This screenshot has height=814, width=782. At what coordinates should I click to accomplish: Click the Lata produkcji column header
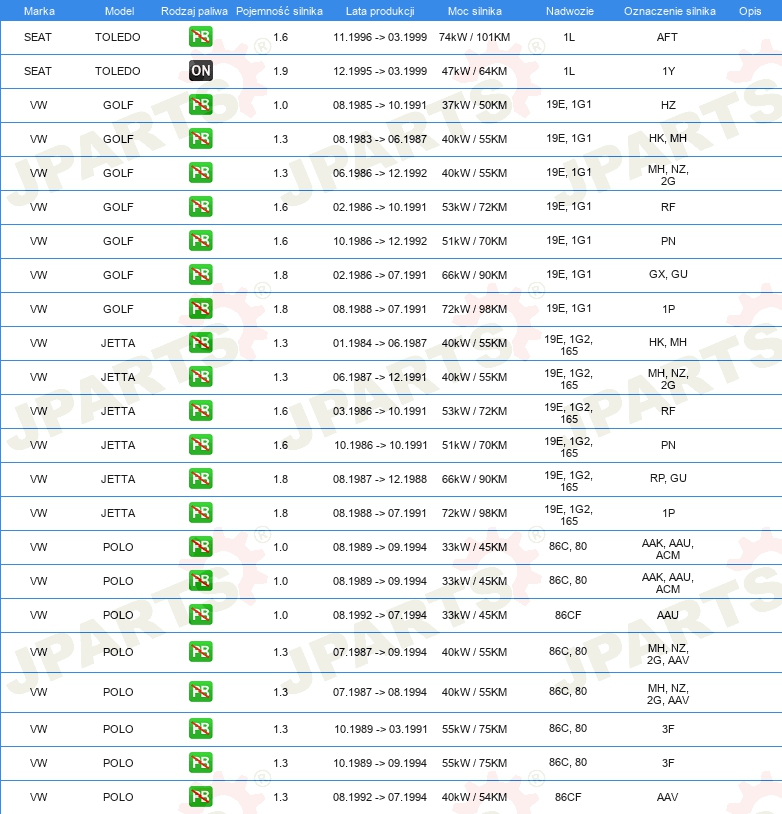(380, 11)
